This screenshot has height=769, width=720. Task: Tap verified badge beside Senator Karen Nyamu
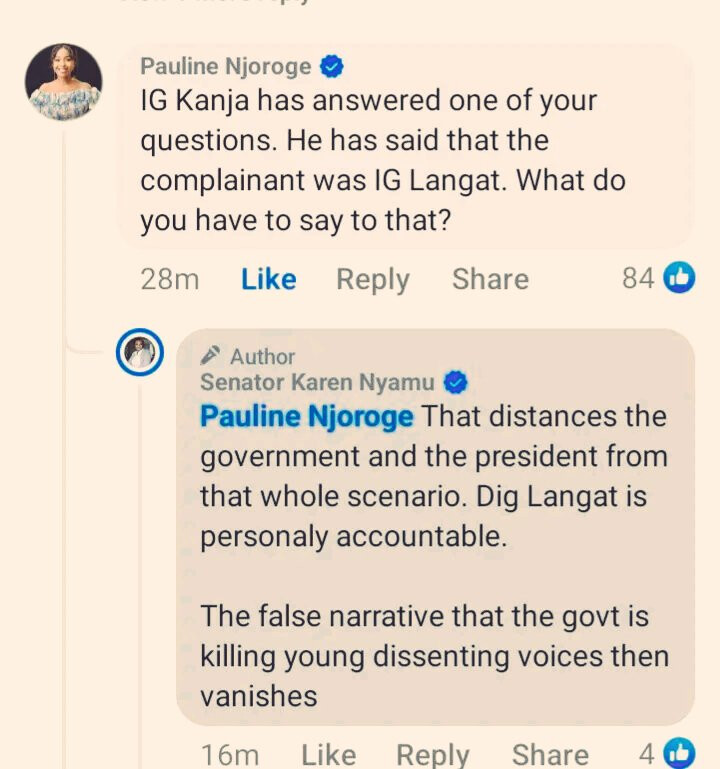click(x=456, y=382)
